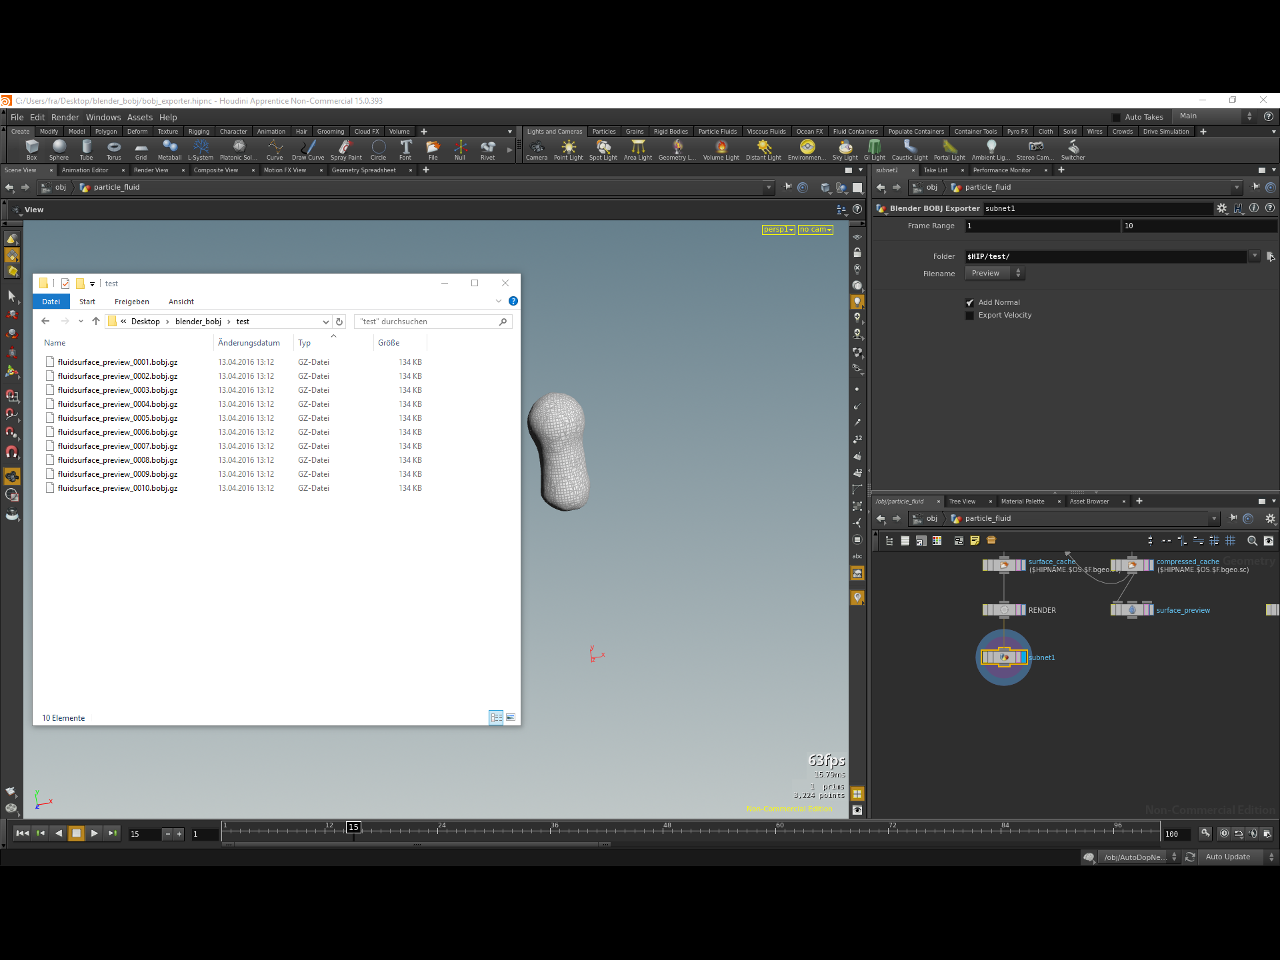The height and width of the screenshot is (960, 1280).
Task: Click the Desktop breadcrumb in Explorer
Action: click(x=144, y=321)
